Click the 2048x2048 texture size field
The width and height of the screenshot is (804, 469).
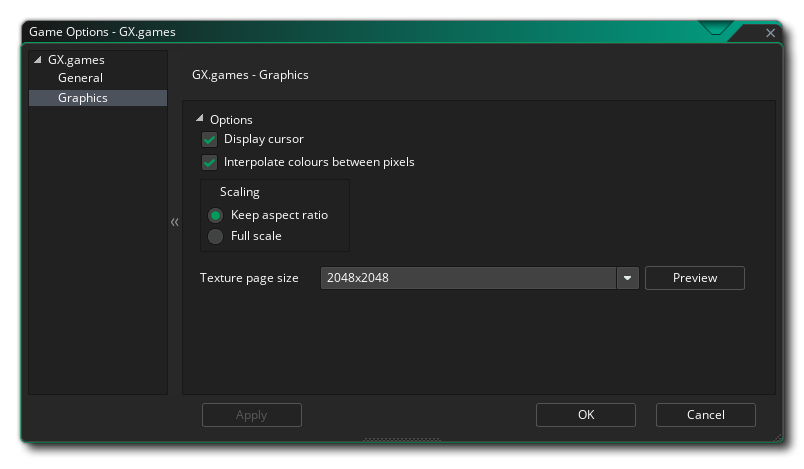[x=469, y=278]
